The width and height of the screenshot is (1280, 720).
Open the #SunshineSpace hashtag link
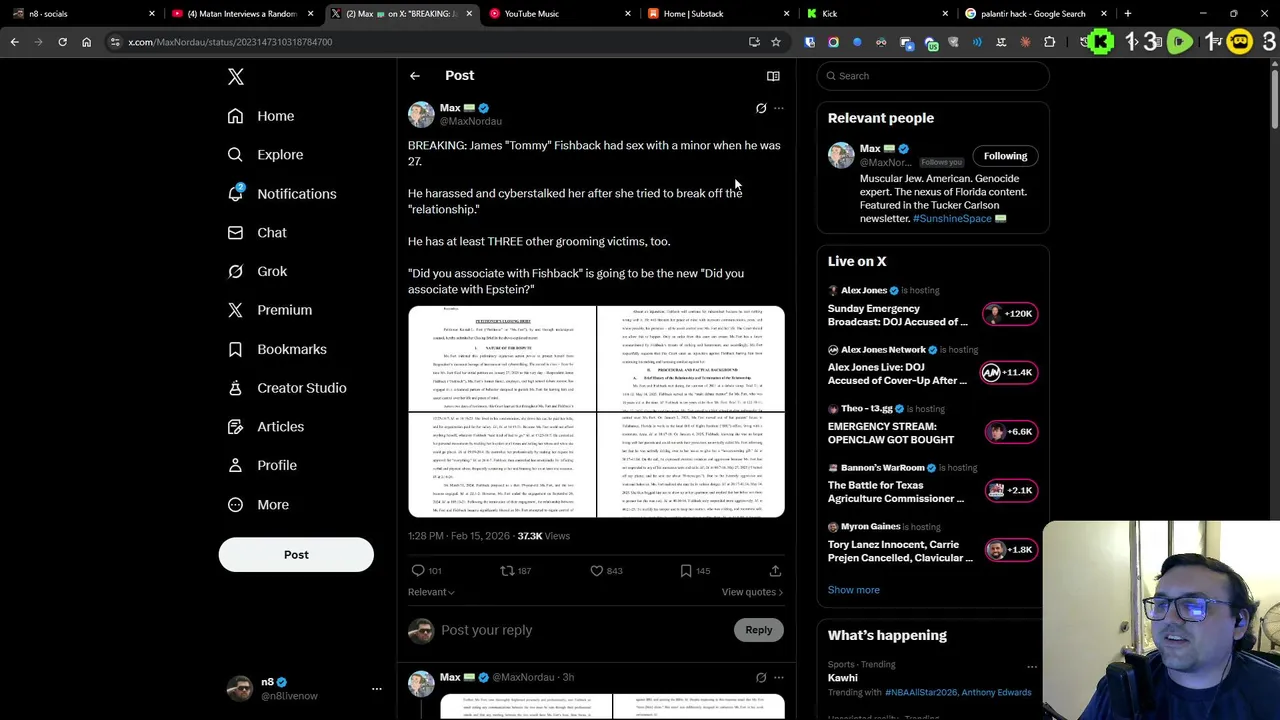tap(952, 219)
